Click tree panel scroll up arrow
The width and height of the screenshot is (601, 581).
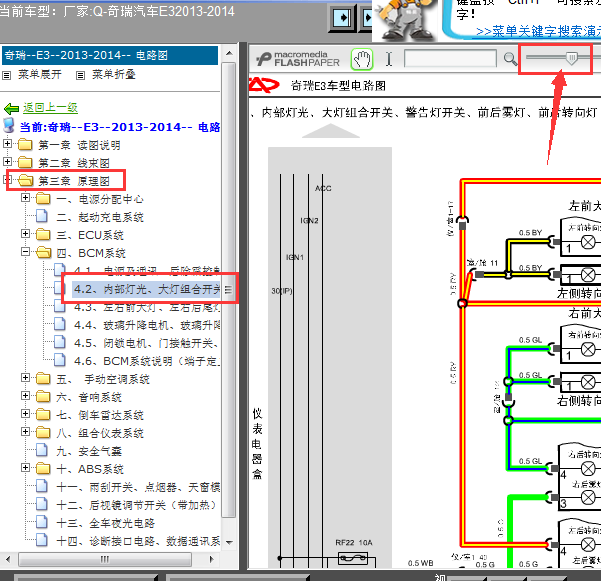pos(229,53)
